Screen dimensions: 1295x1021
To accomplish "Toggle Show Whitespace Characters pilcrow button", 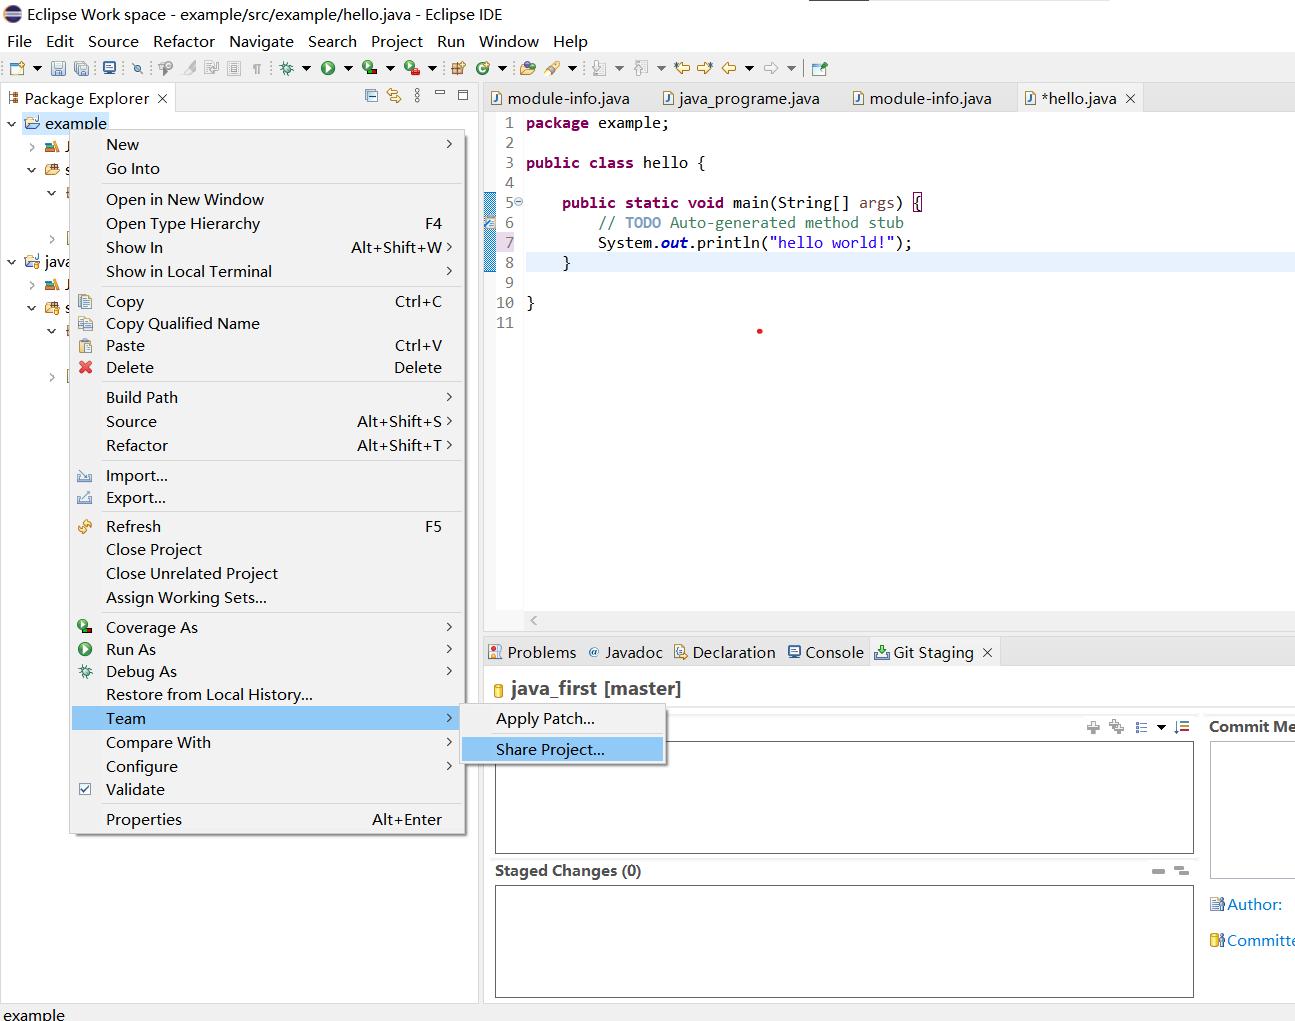I will coord(257,68).
